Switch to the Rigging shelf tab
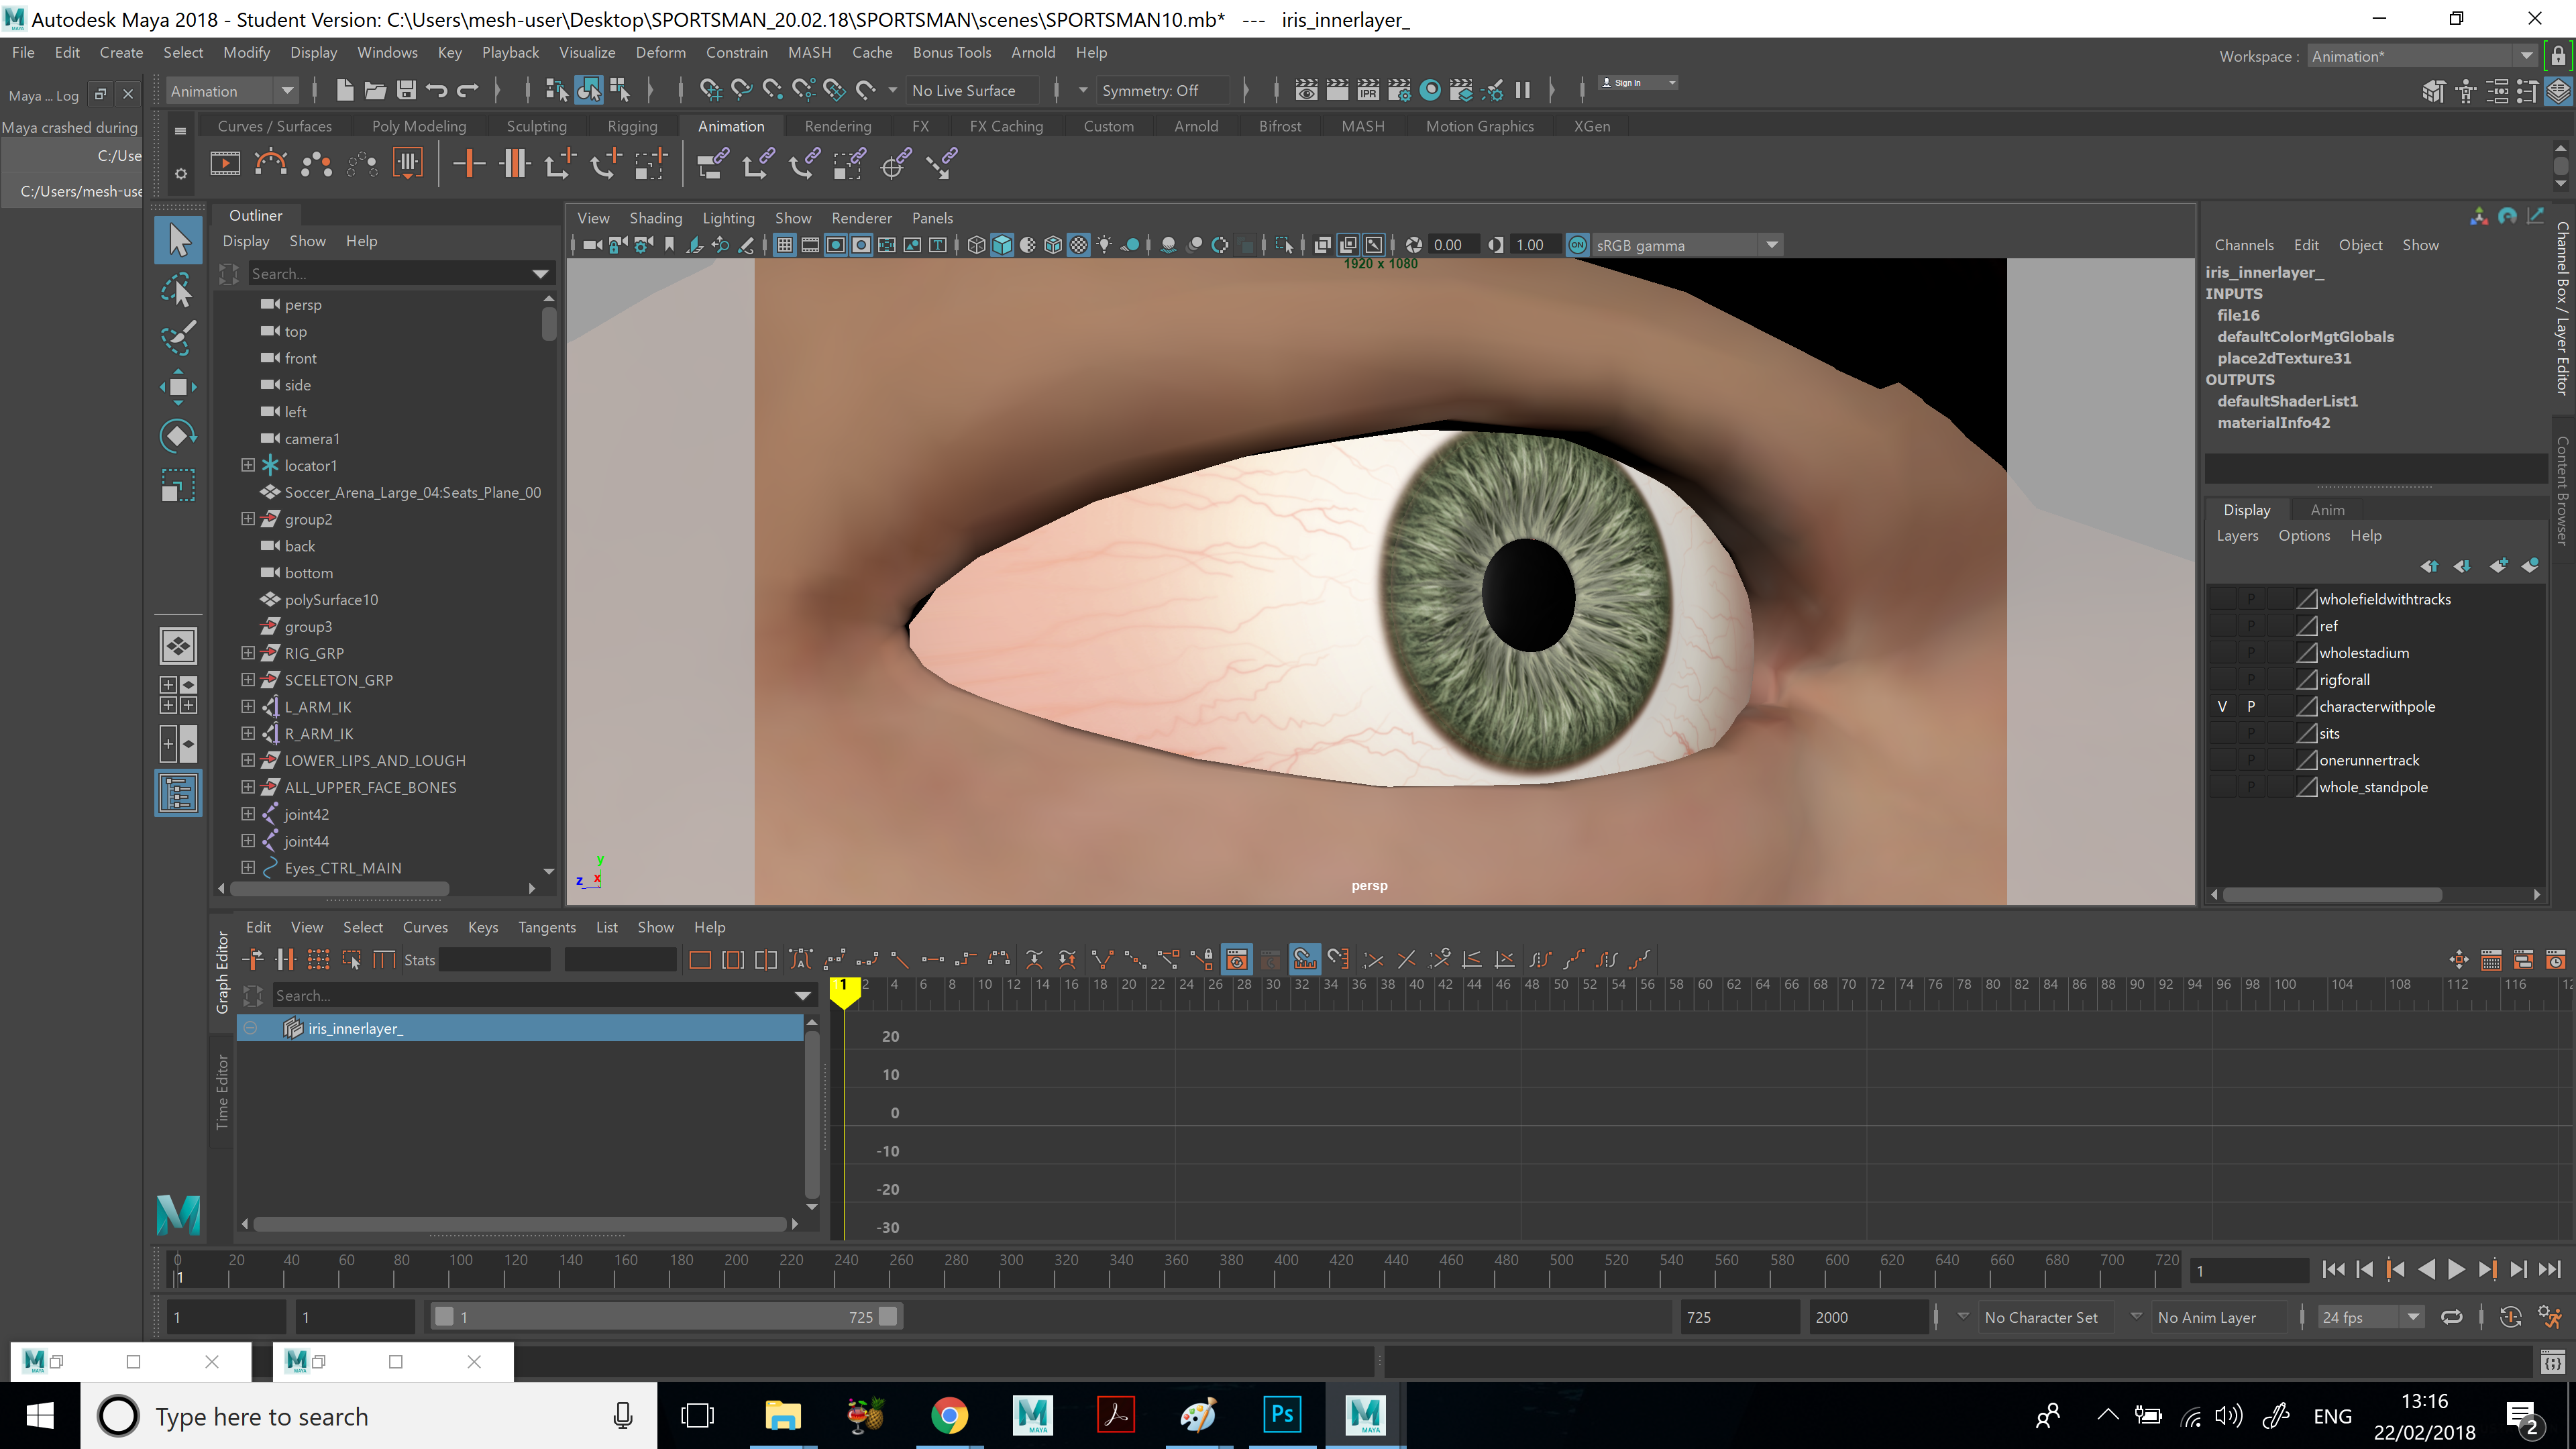 click(x=632, y=126)
